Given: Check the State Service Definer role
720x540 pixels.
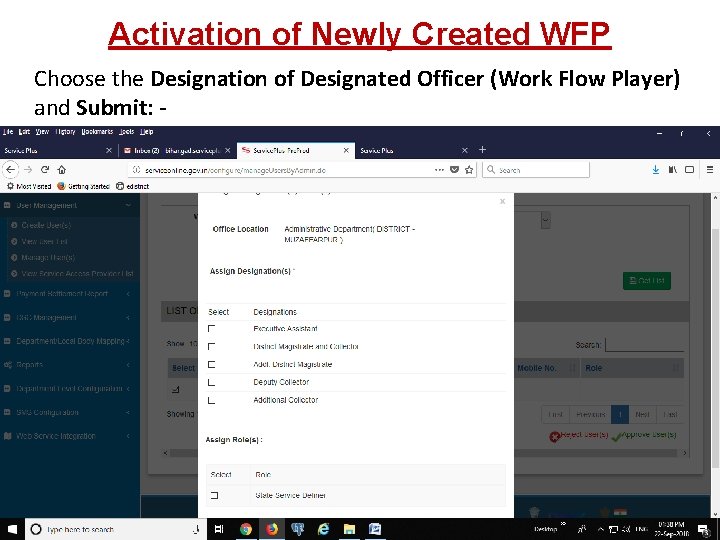Looking at the screenshot, I should coord(214,495).
